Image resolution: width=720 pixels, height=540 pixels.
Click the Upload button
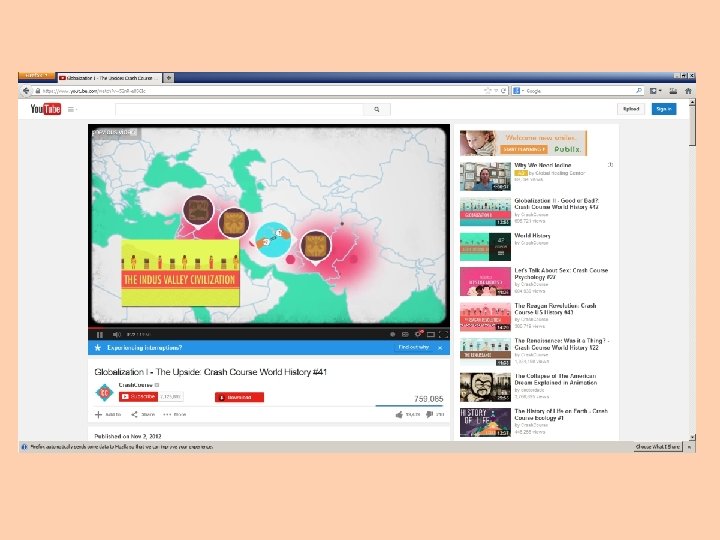(x=631, y=109)
